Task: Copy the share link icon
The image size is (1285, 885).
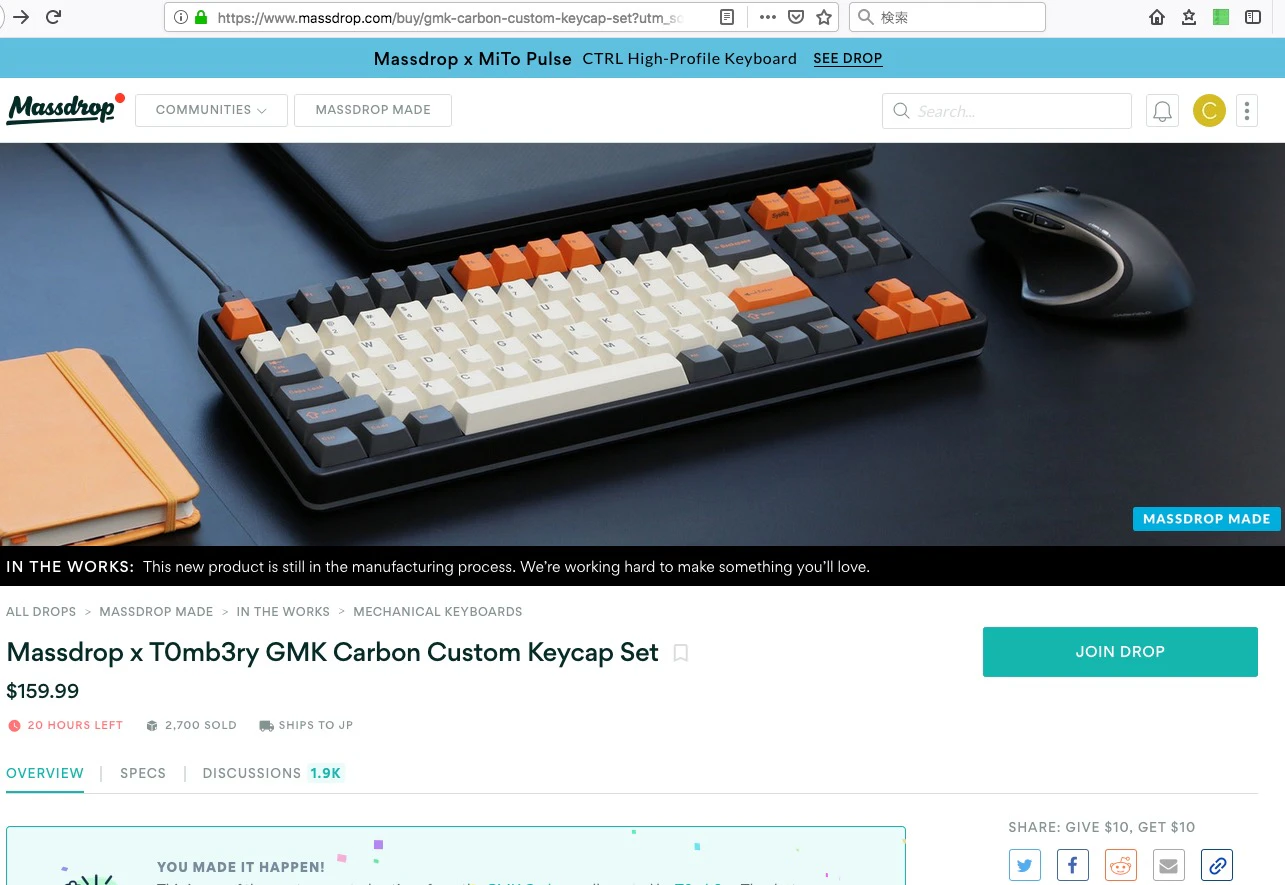Action: (x=1217, y=865)
